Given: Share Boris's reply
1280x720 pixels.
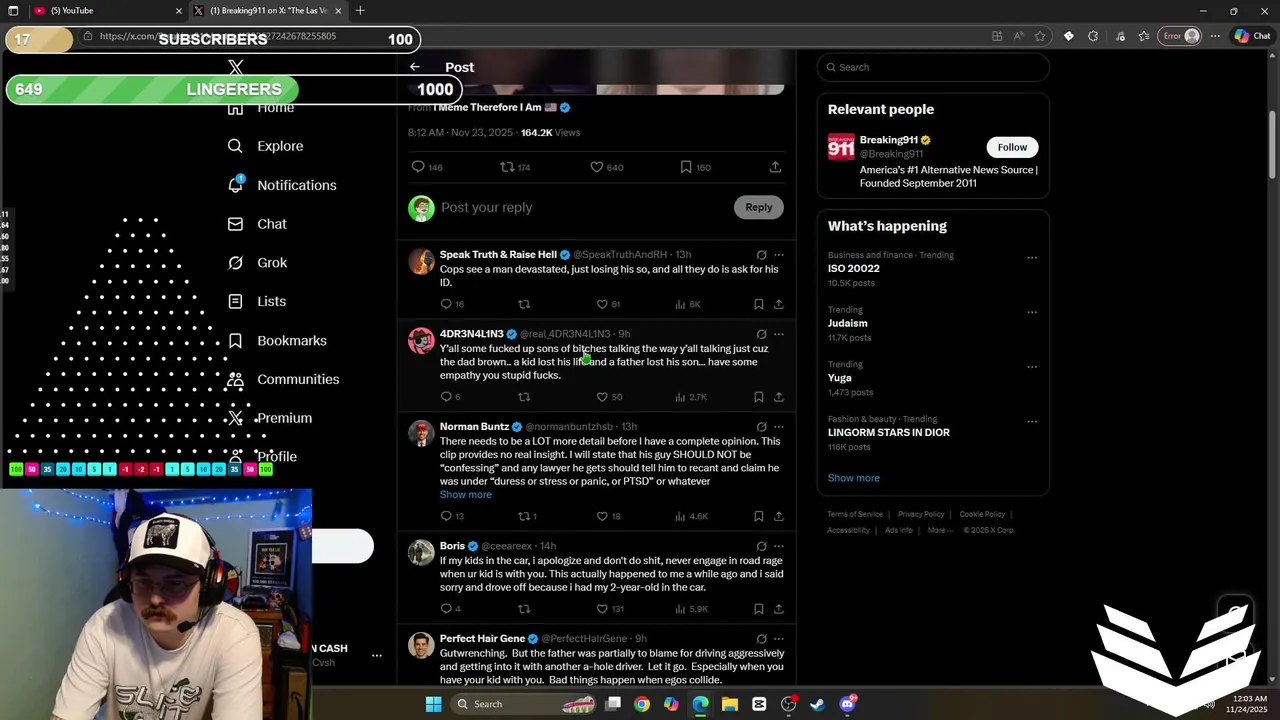Looking at the screenshot, I should pos(779,609).
